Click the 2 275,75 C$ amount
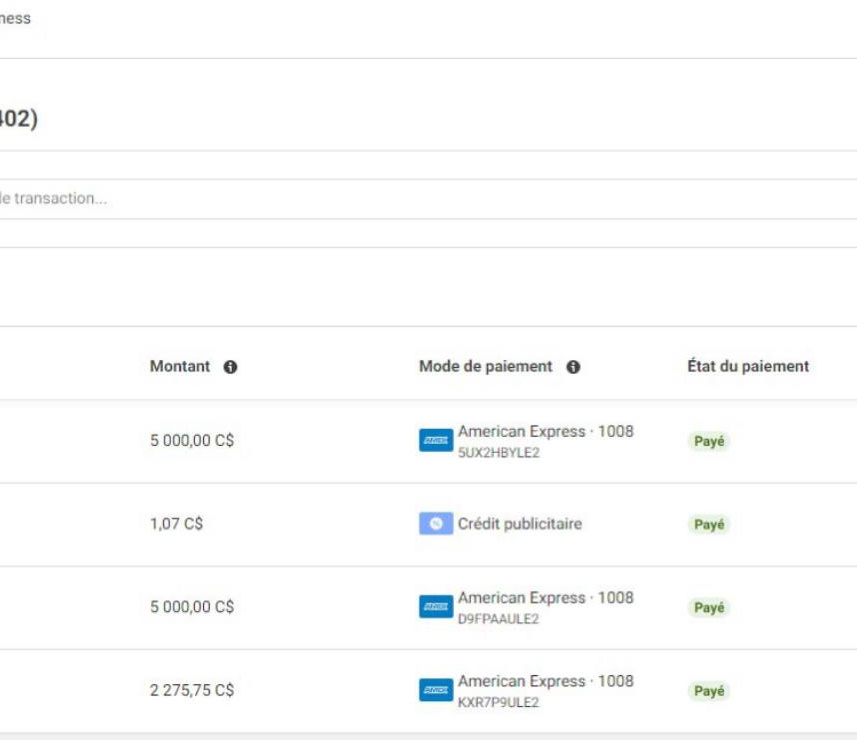This screenshot has width=857, height=740. pos(192,690)
